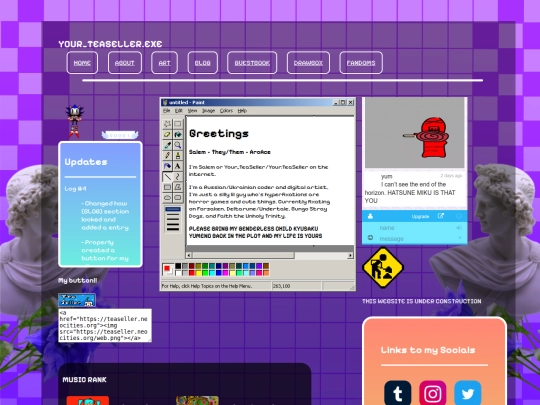Select the Polygon tool in Paint

coord(178,187)
